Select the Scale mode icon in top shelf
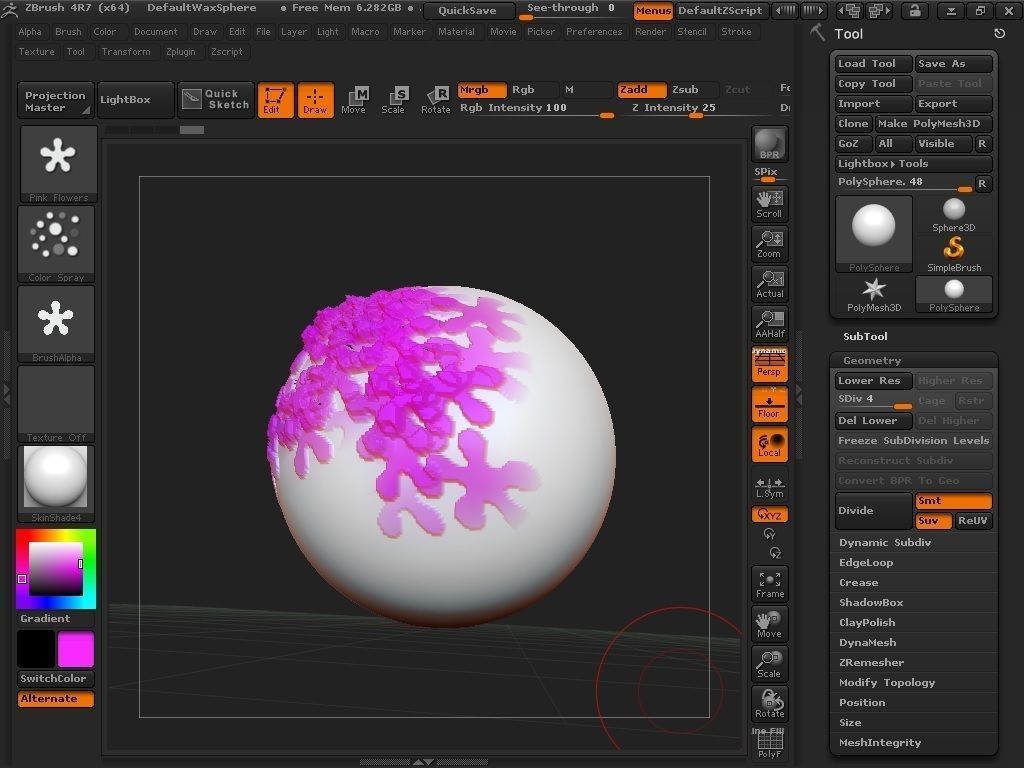Screen dimensions: 1024x768 (393, 100)
